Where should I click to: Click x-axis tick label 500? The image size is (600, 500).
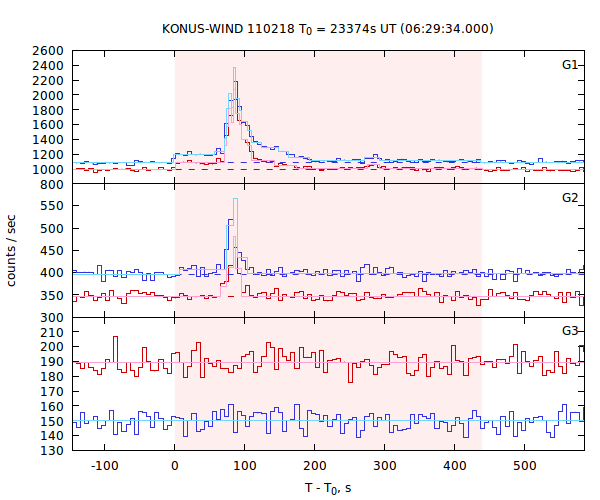pyautogui.click(x=525, y=466)
